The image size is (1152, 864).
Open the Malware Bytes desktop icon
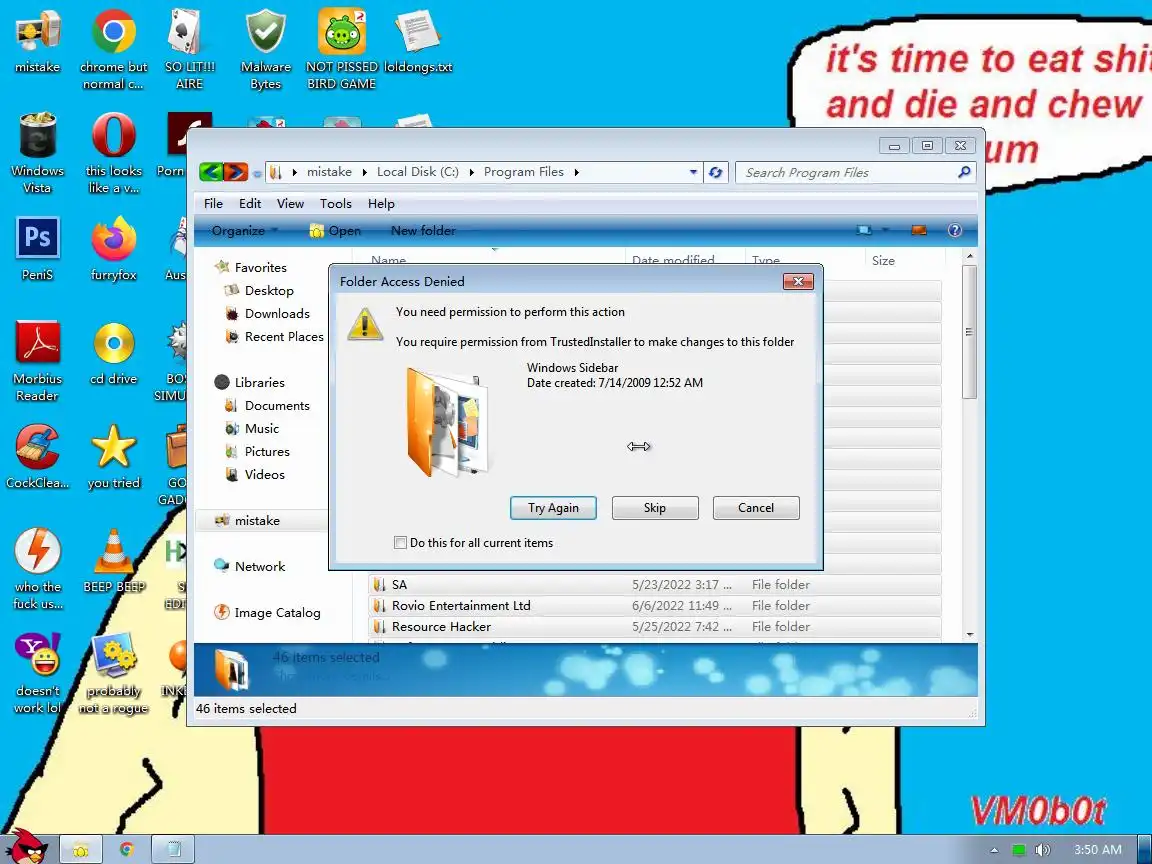pos(265,50)
